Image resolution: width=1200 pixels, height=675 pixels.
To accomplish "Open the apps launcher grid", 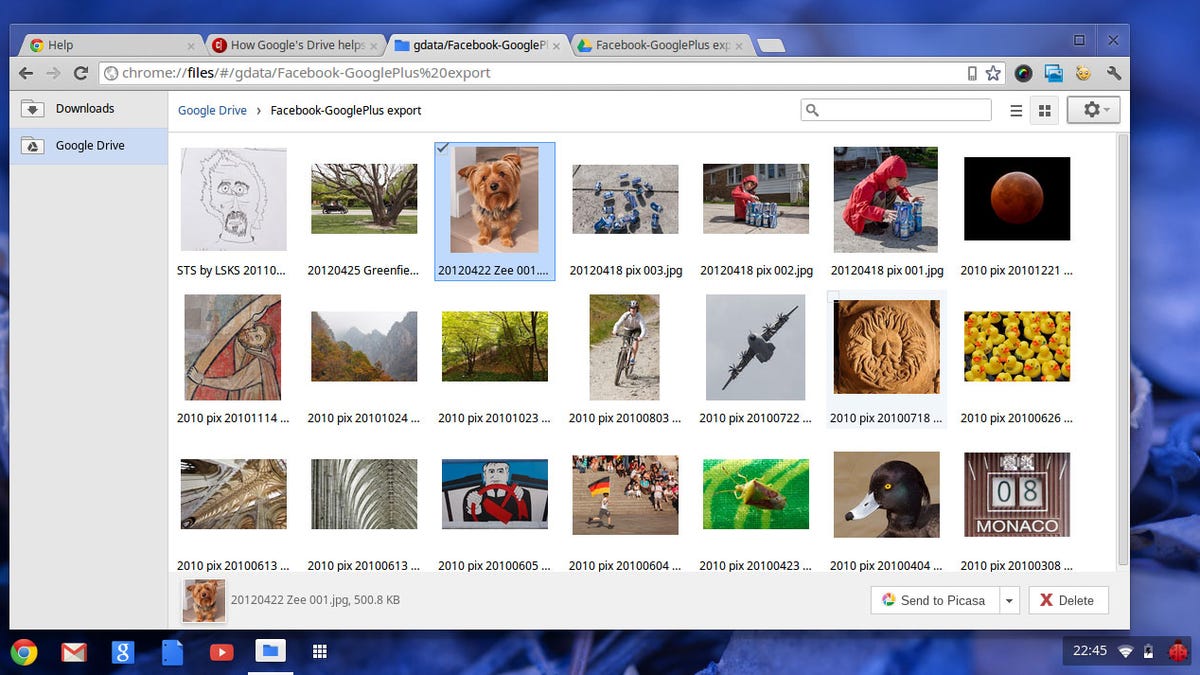I will [320, 651].
